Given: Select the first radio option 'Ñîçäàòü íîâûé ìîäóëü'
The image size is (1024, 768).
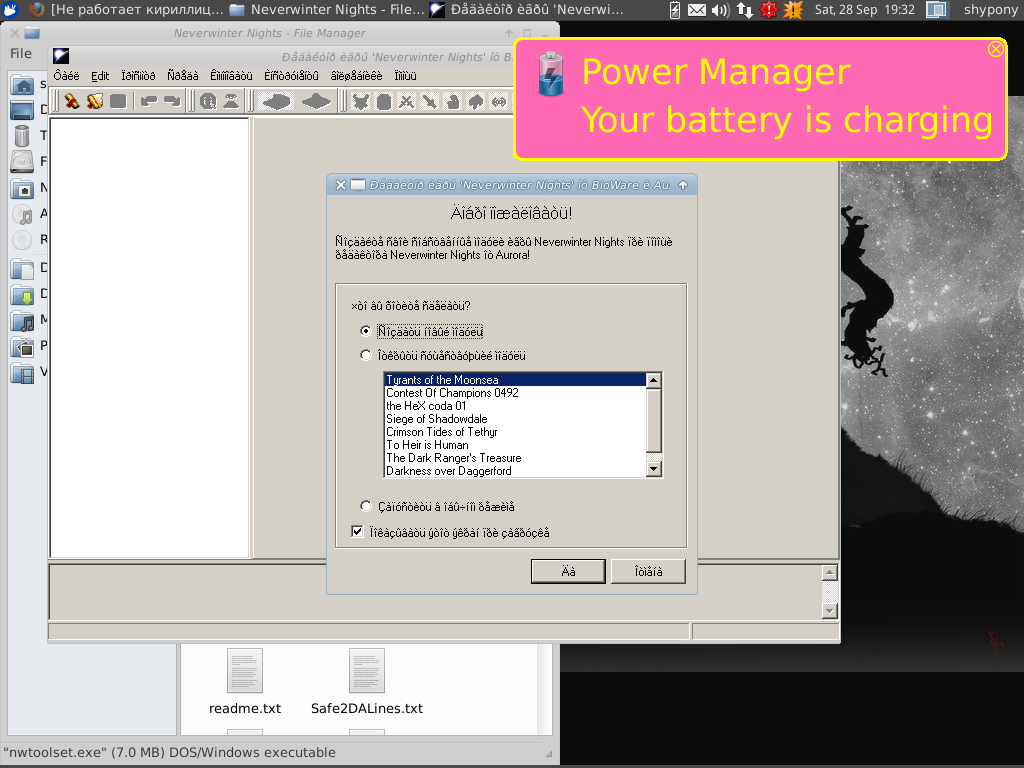Looking at the screenshot, I should click(x=421, y=332).
